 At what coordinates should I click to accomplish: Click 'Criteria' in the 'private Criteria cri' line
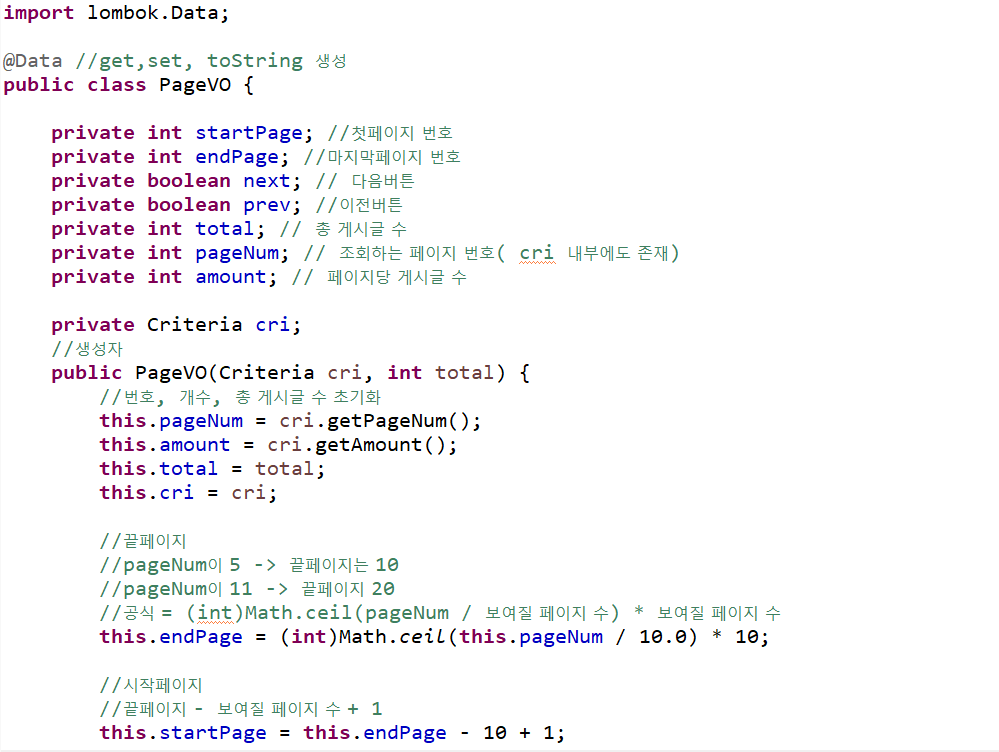tap(194, 325)
